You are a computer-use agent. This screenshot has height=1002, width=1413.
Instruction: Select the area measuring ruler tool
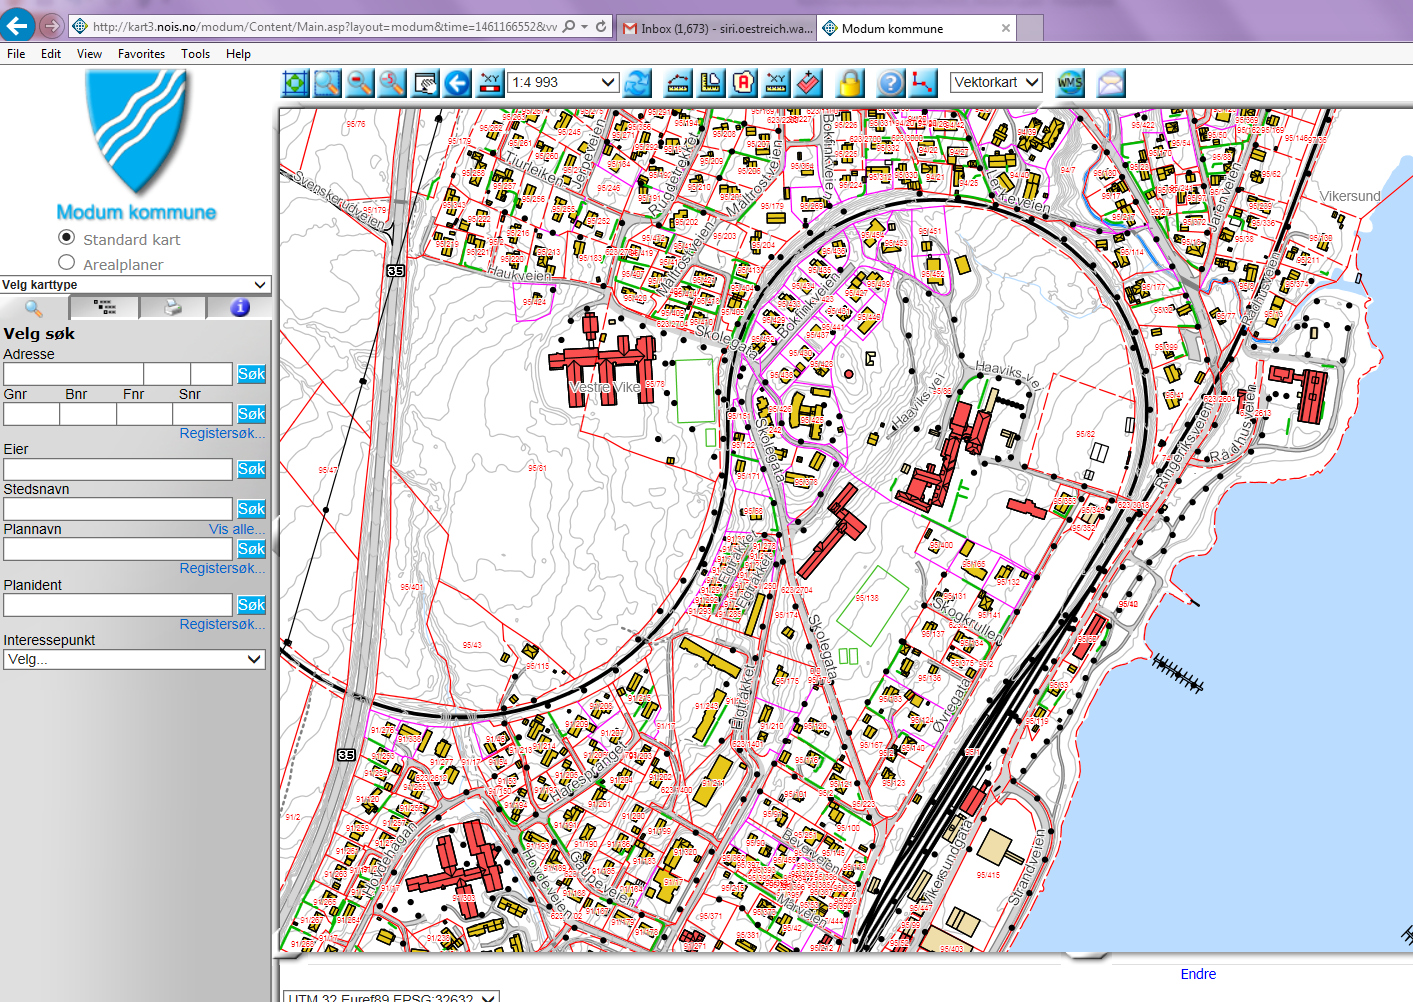(x=711, y=83)
